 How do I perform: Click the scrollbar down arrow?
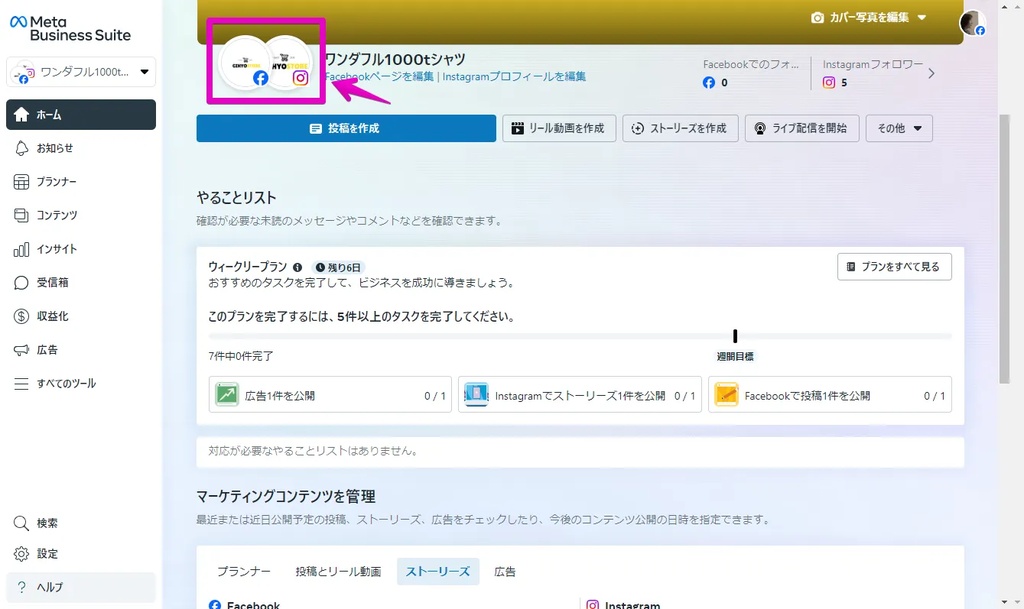click(x=1004, y=602)
